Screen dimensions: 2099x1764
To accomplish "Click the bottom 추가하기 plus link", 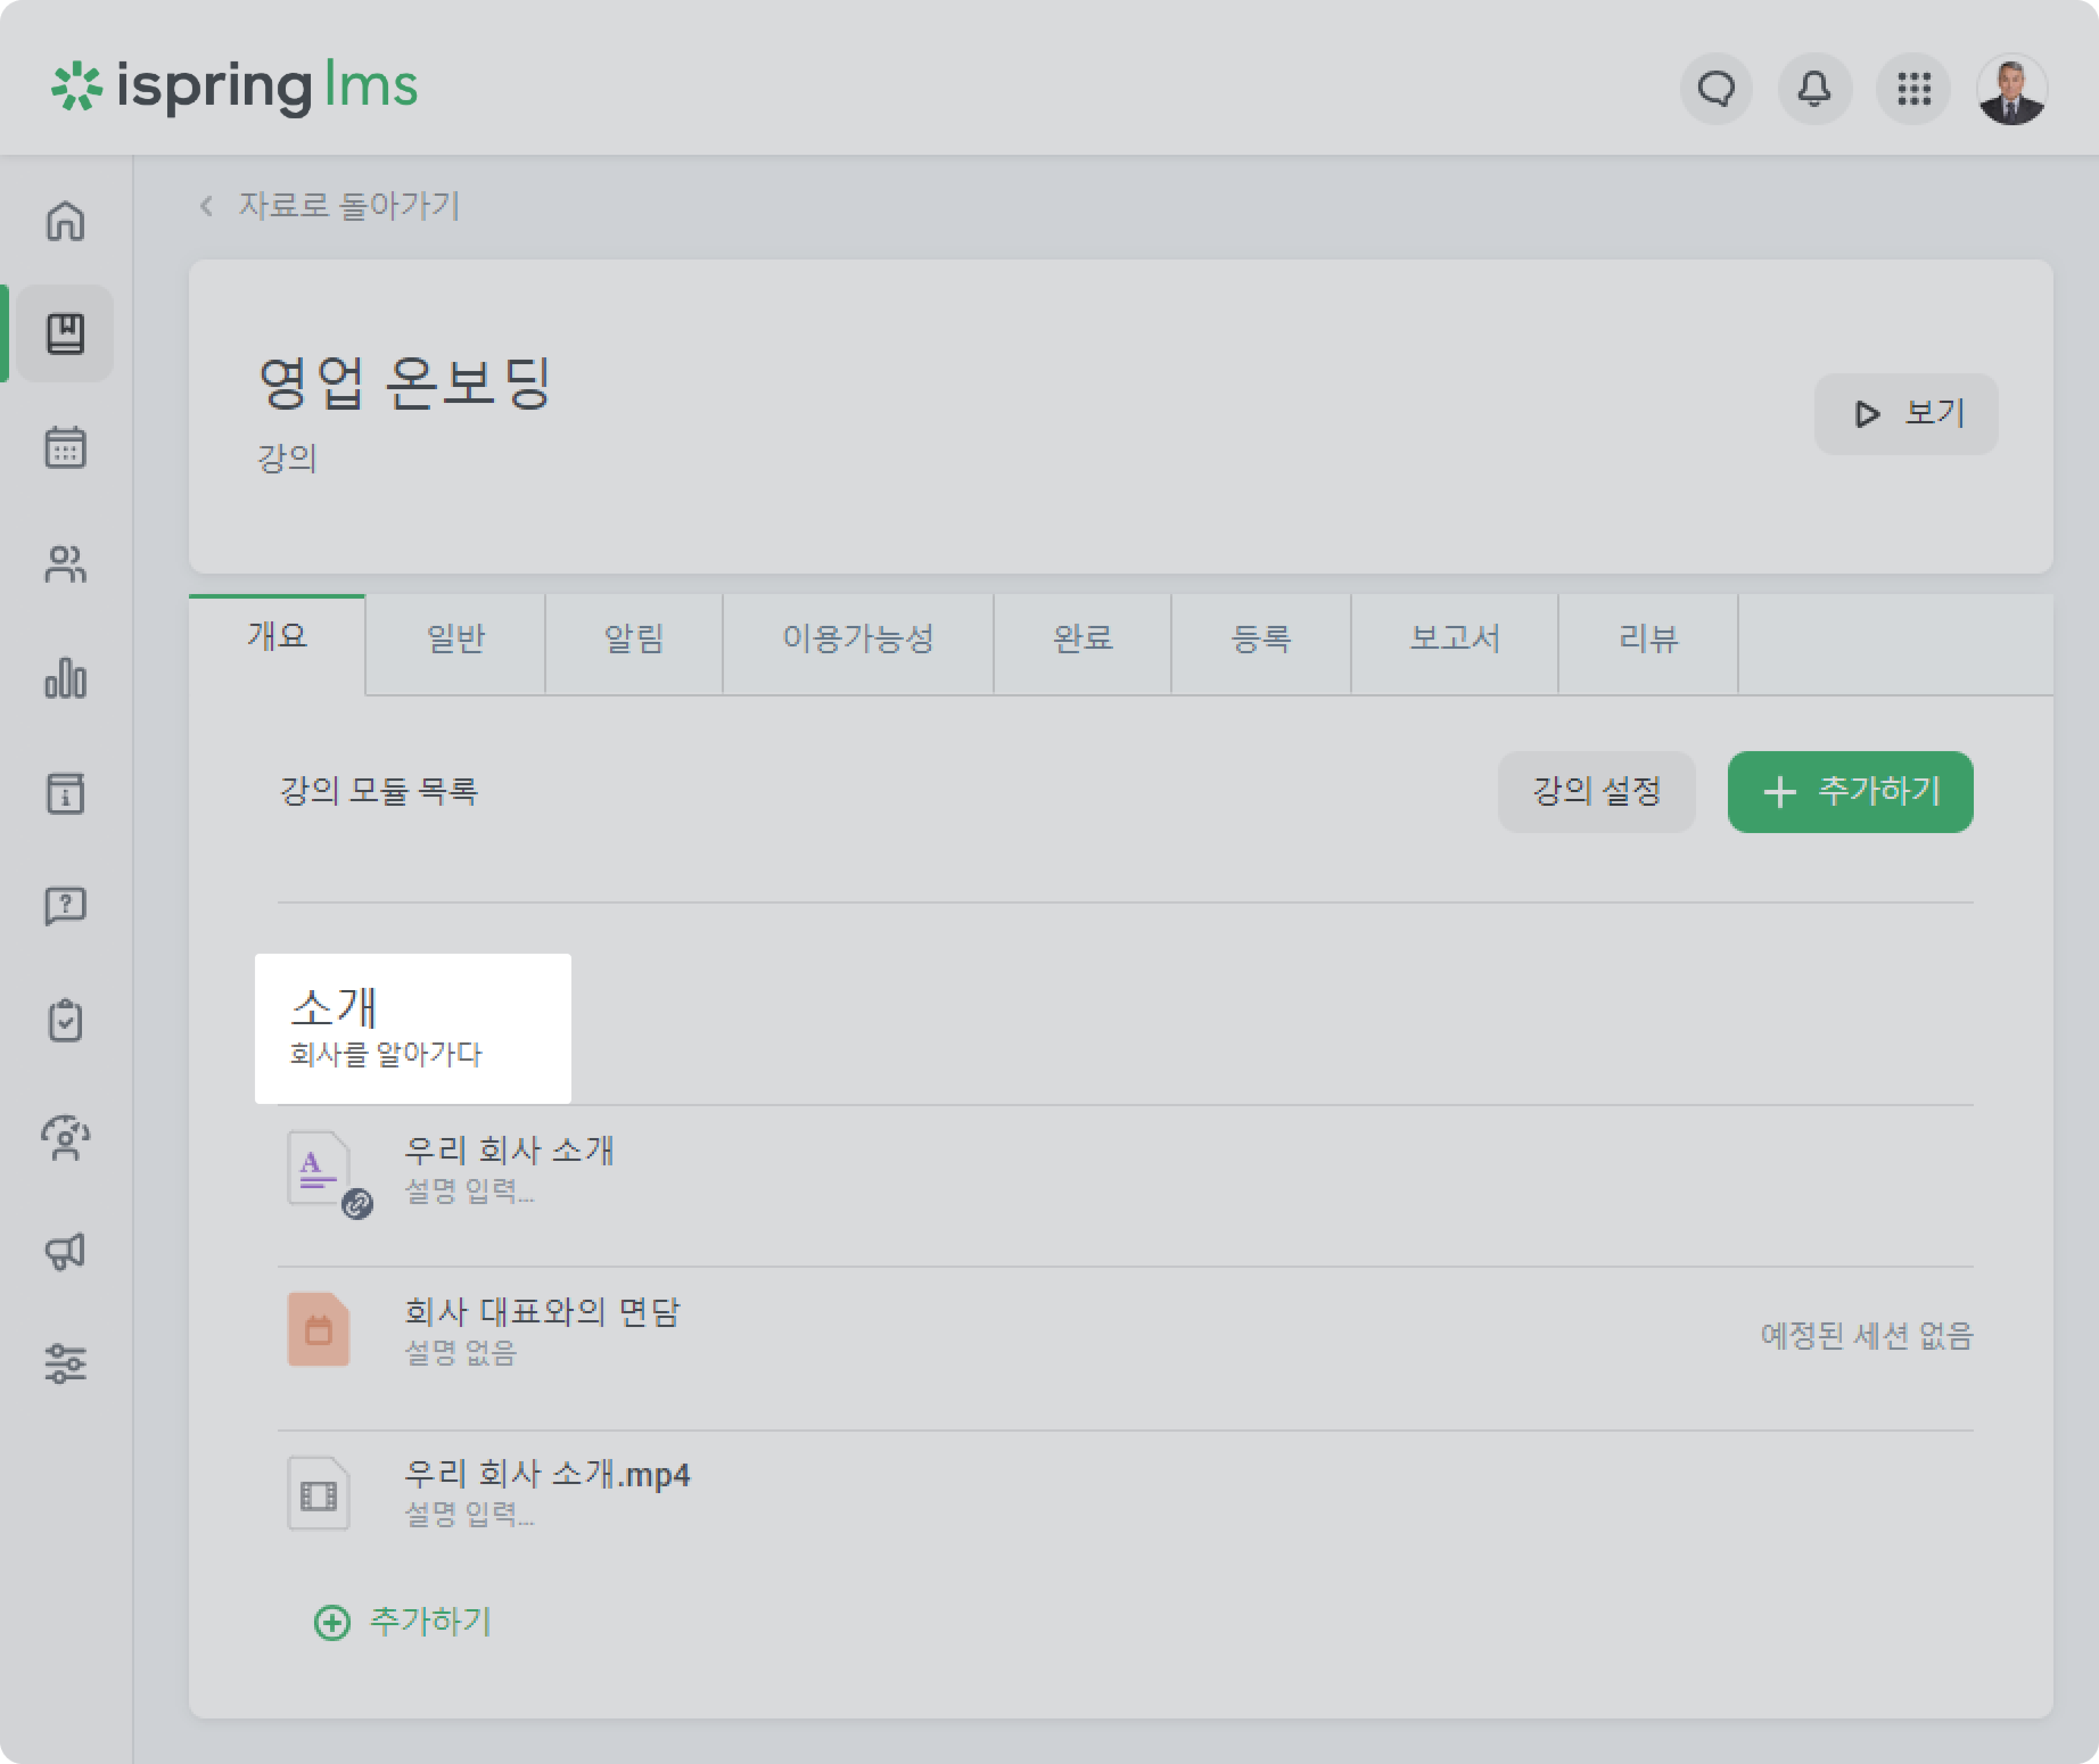I will (402, 1621).
